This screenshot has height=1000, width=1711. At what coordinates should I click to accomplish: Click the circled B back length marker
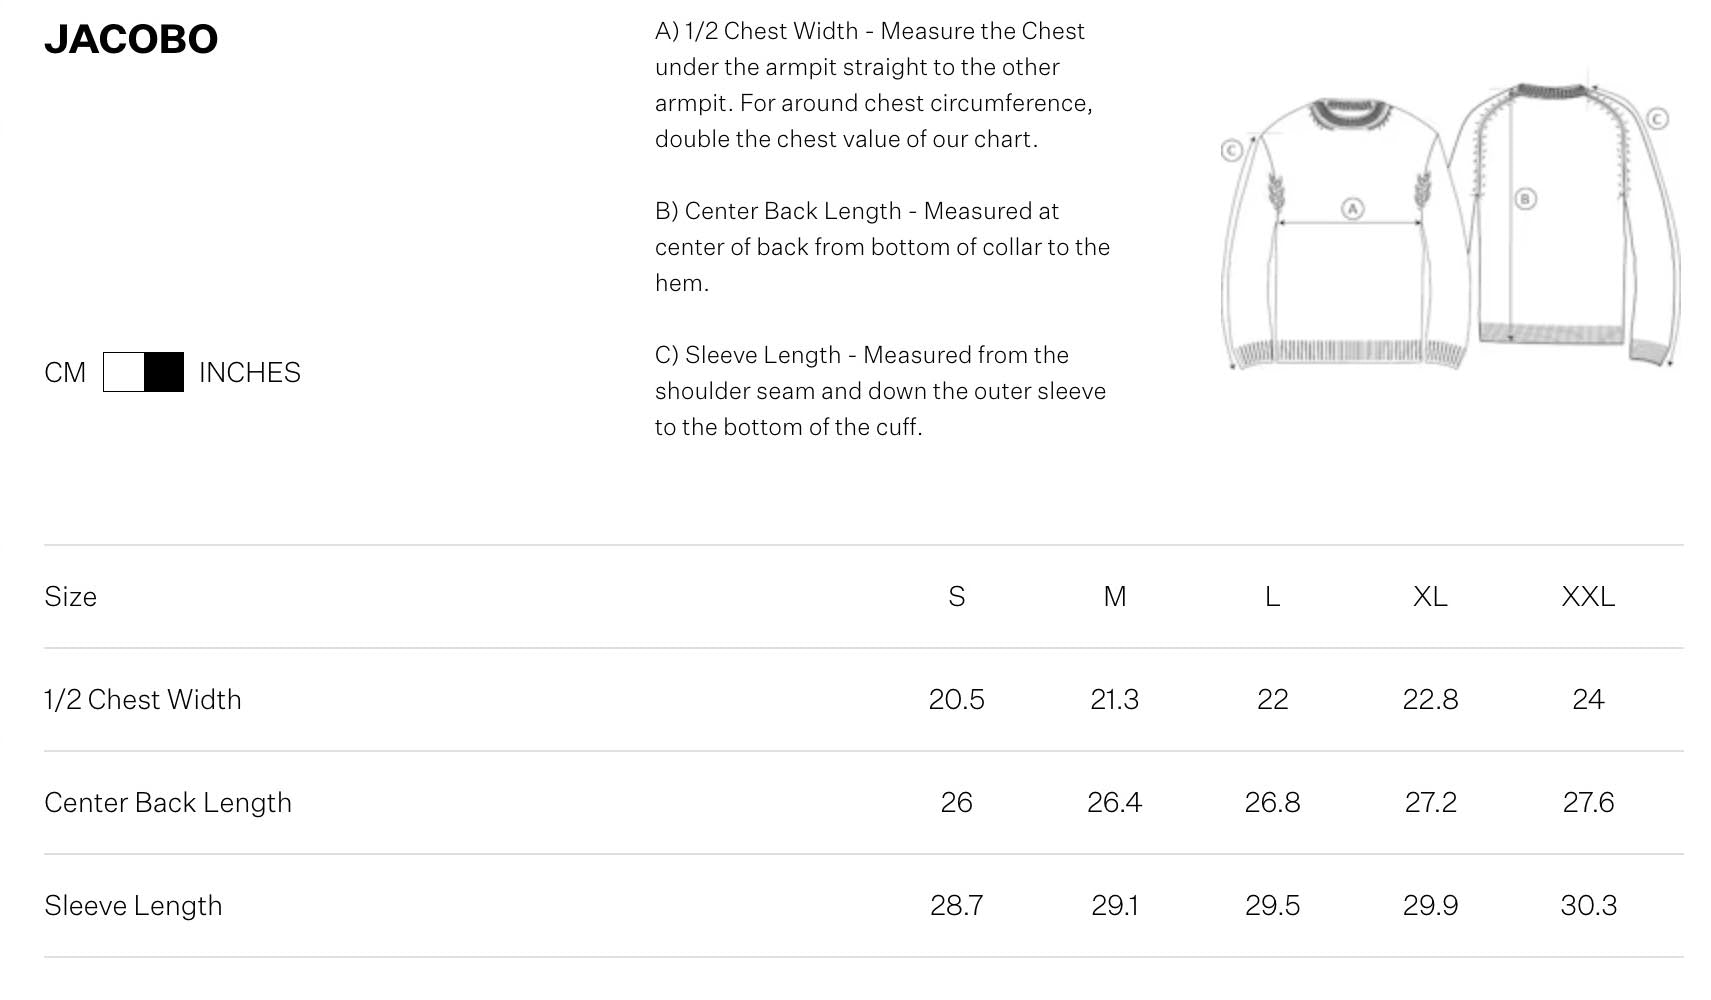[1525, 198]
